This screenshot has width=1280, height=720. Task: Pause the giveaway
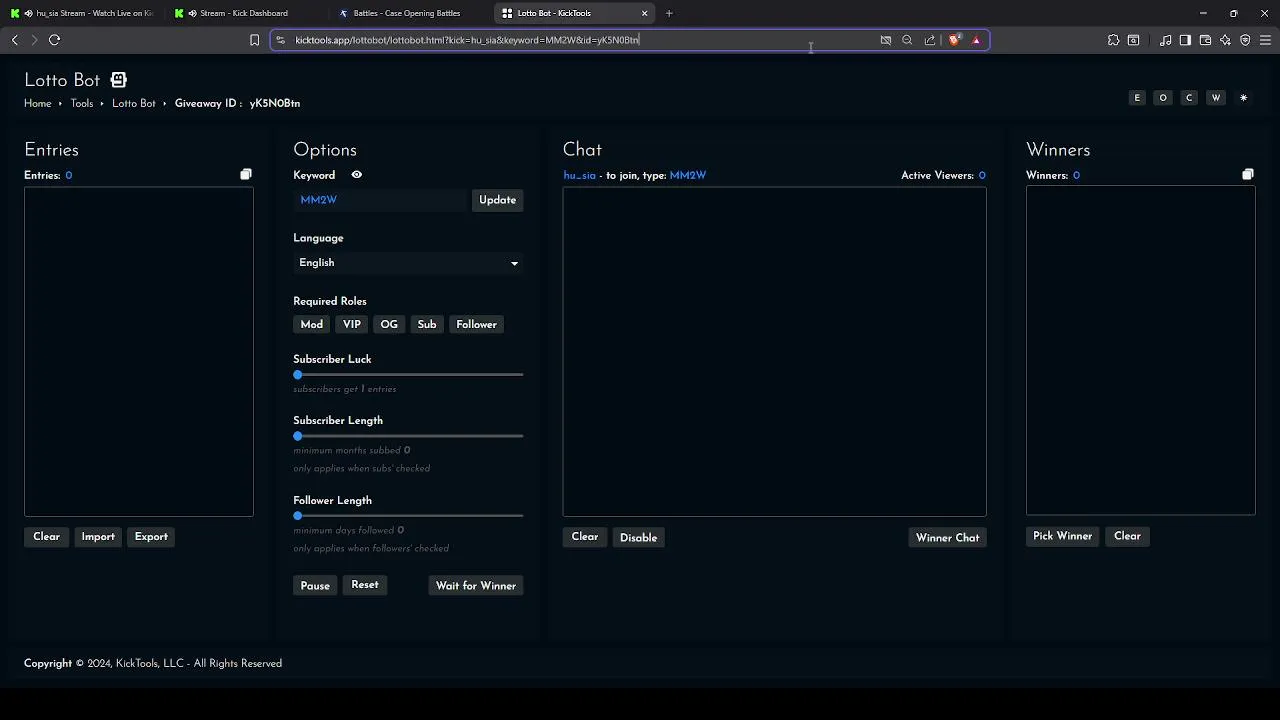click(315, 586)
